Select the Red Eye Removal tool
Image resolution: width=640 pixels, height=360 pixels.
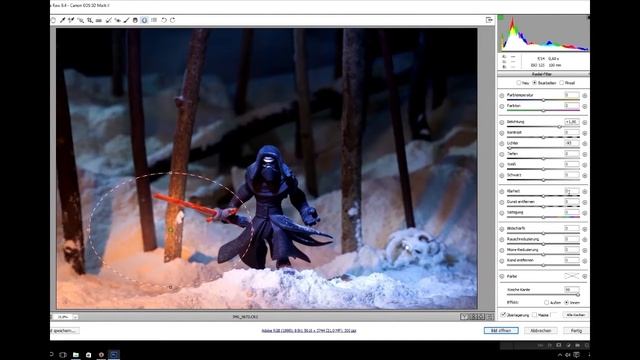tap(118, 20)
